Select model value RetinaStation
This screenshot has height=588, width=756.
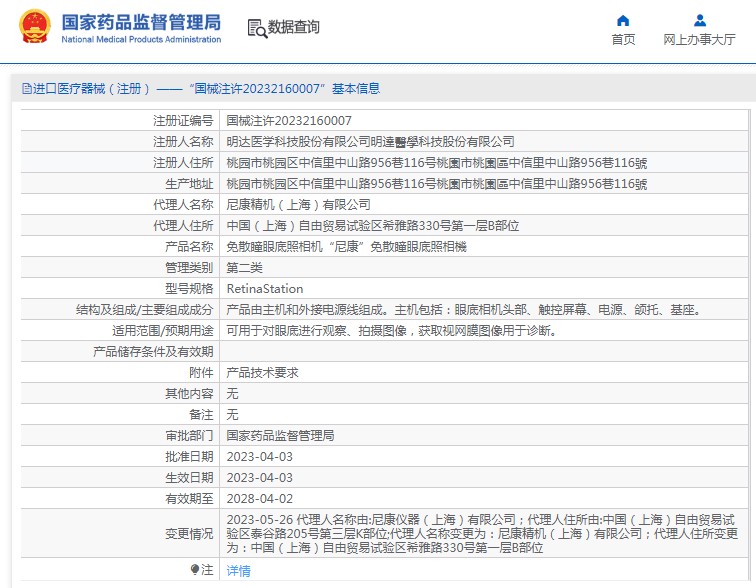[265, 289]
